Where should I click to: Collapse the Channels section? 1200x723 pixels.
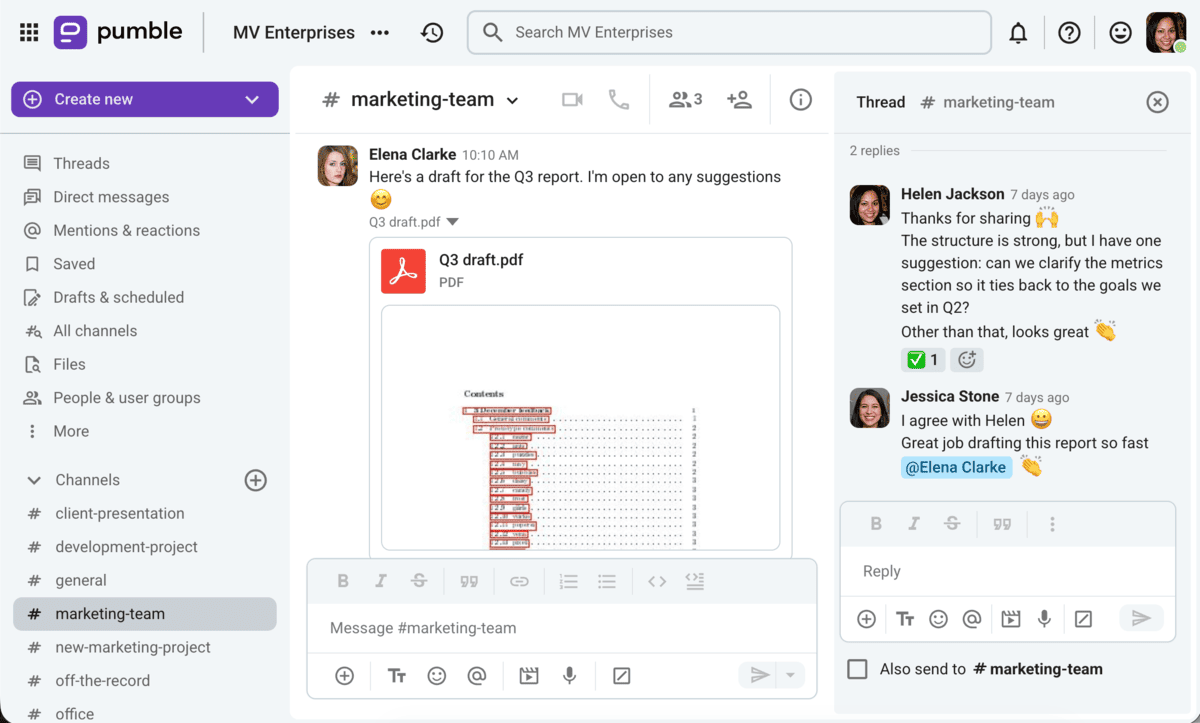click(x=34, y=480)
